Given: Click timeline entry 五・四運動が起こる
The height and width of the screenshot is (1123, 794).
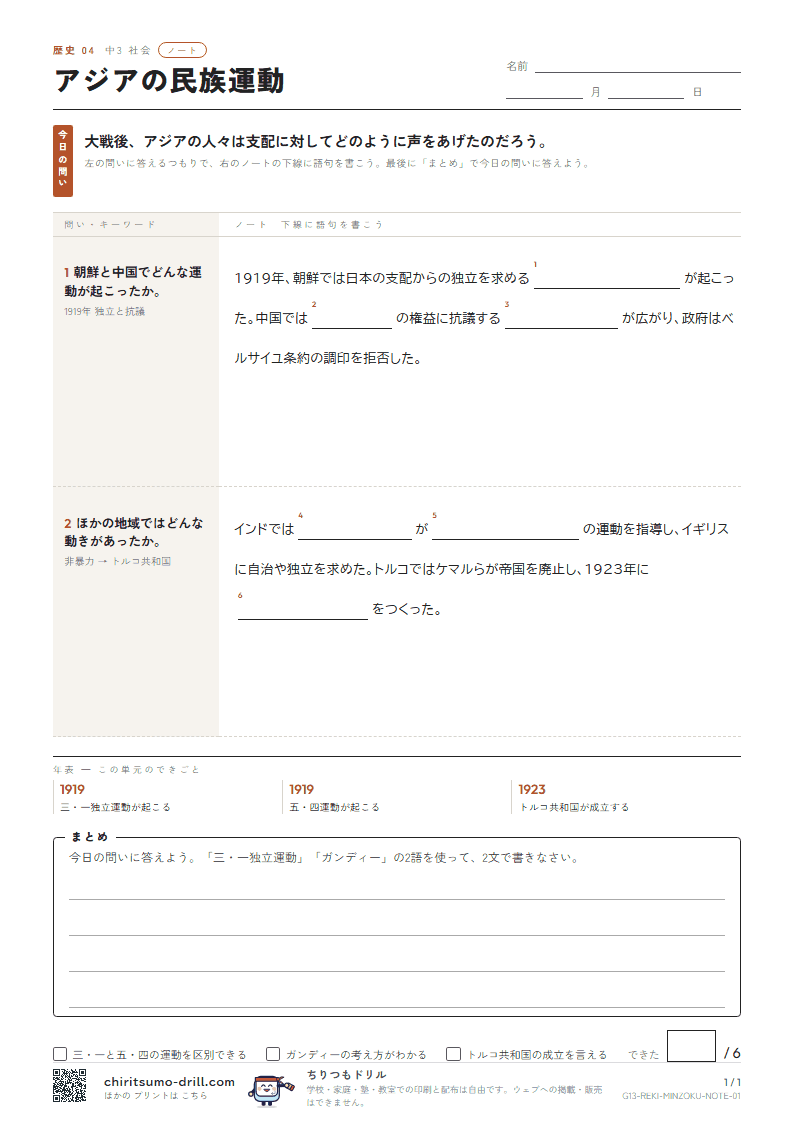Looking at the screenshot, I should click(x=334, y=807).
